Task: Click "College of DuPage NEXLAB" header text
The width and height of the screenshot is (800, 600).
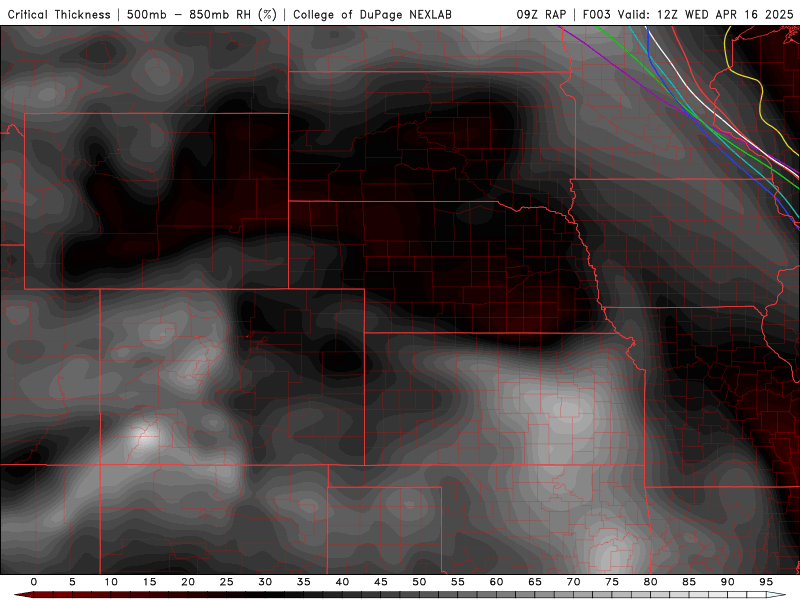Action: (x=372, y=15)
